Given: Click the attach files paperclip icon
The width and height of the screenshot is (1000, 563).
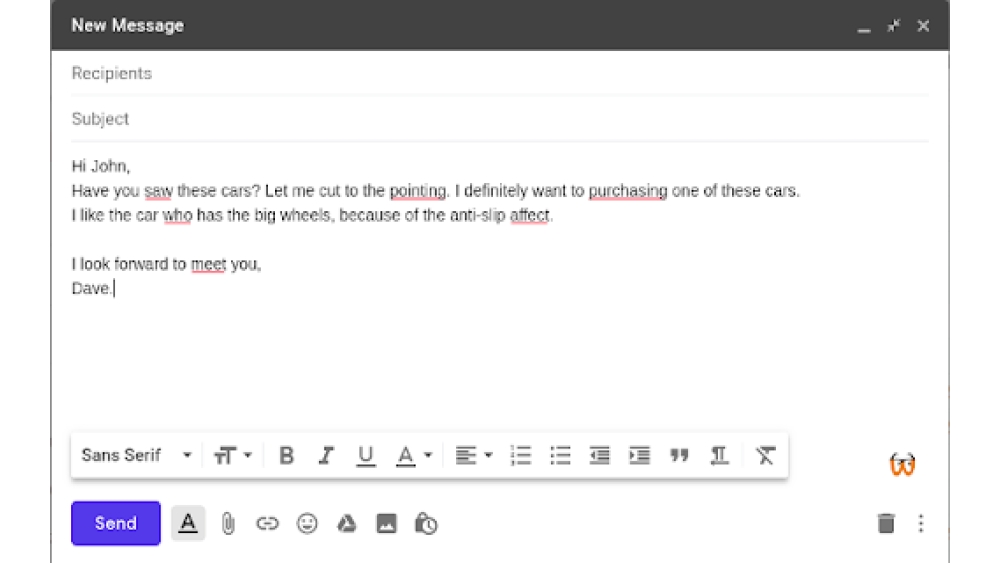Looking at the screenshot, I should click(x=228, y=523).
